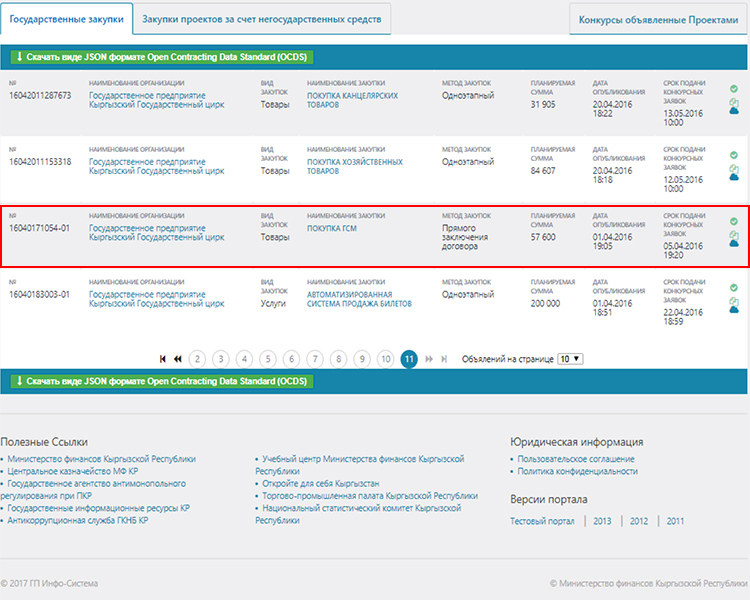Go to previous page with double-left arrow
Screen dimensions: 750x600
pyautogui.click(x=178, y=359)
